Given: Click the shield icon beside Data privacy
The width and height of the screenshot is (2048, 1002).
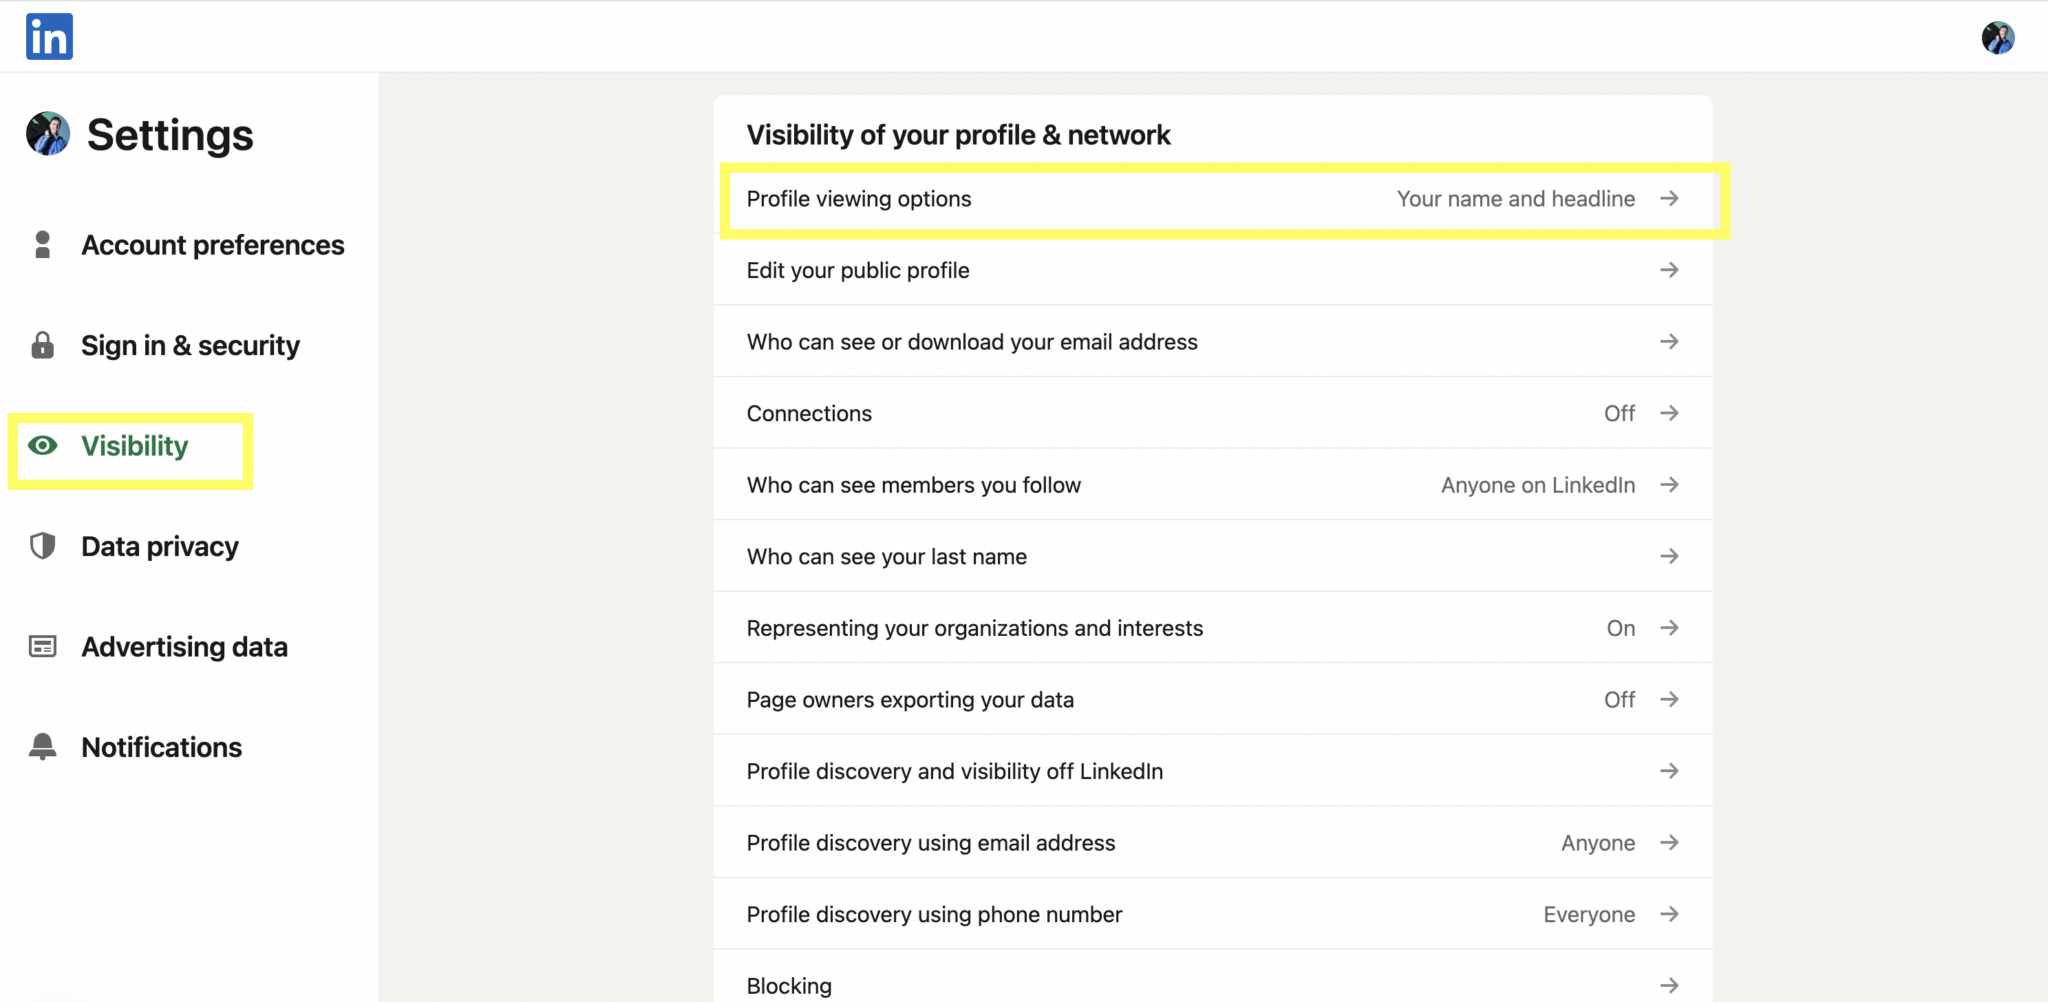Looking at the screenshot, I should pyautogui.click(x=42, y=546).
